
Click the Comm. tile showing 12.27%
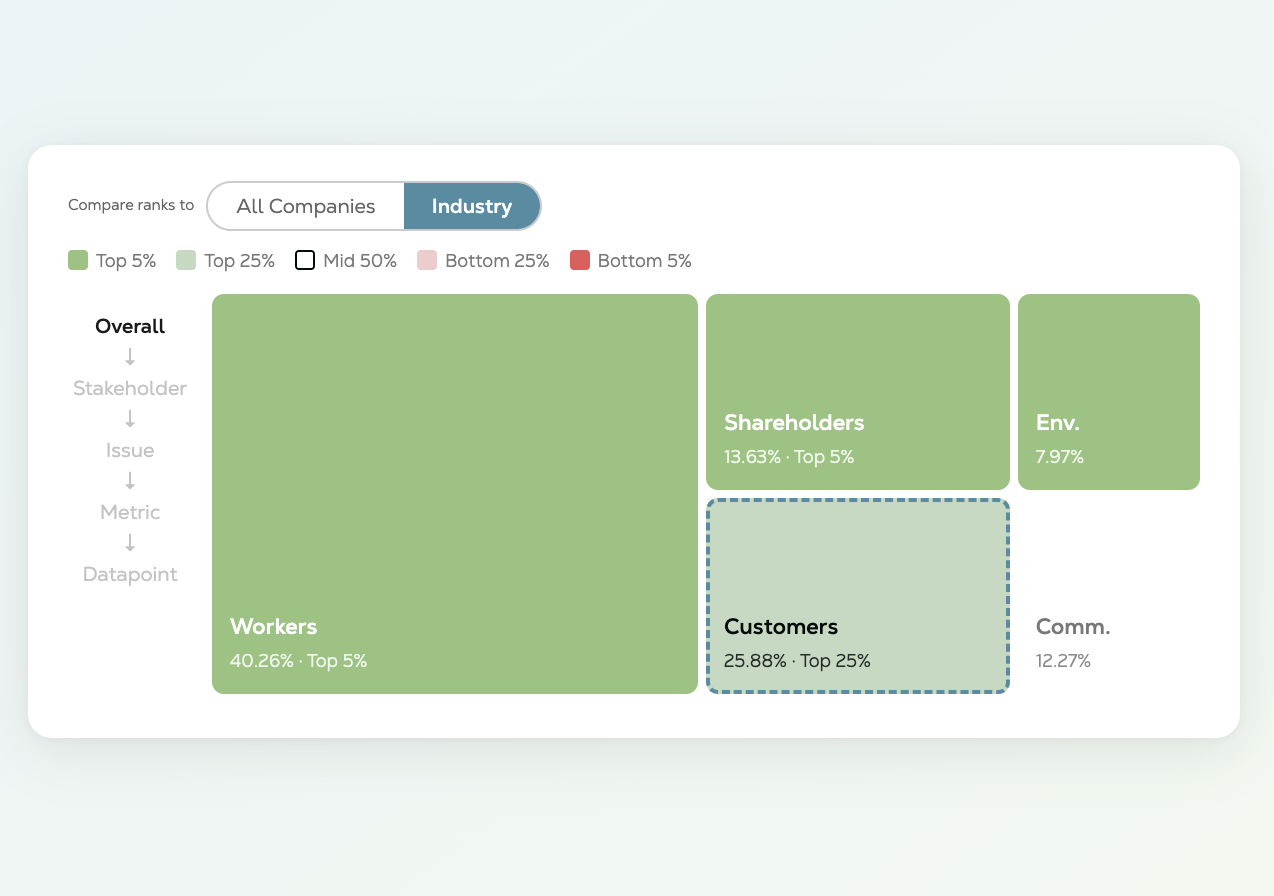click(x=1108, y=596)
